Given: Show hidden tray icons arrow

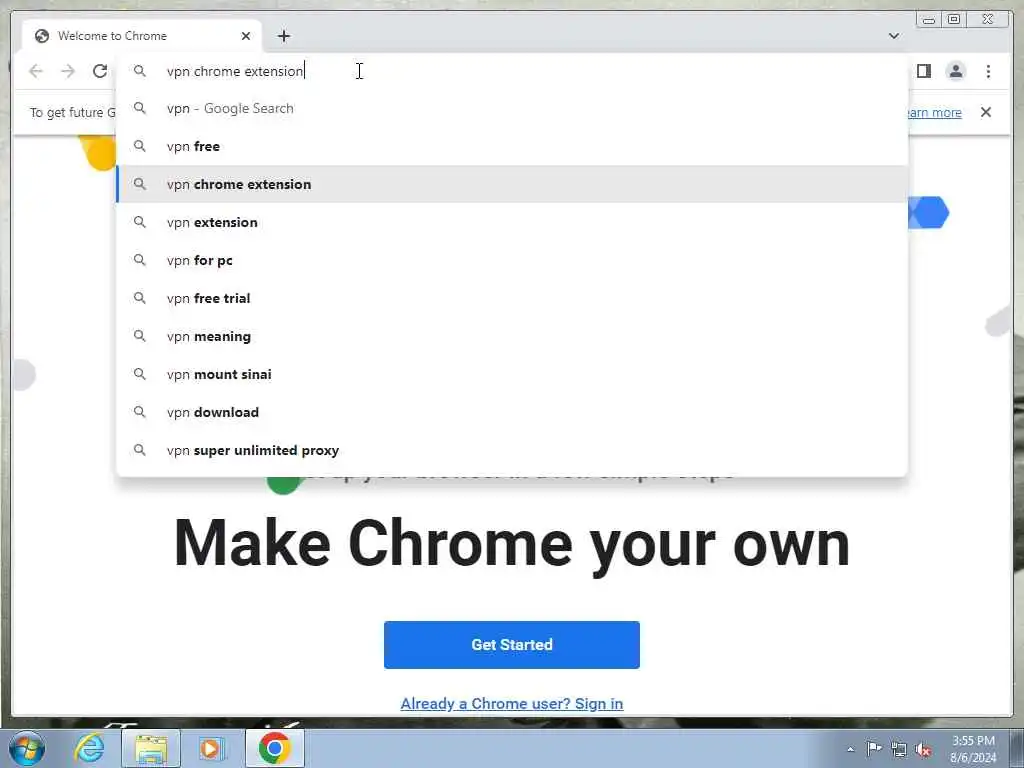Looking at the screenshot, I should coord(850,749).
